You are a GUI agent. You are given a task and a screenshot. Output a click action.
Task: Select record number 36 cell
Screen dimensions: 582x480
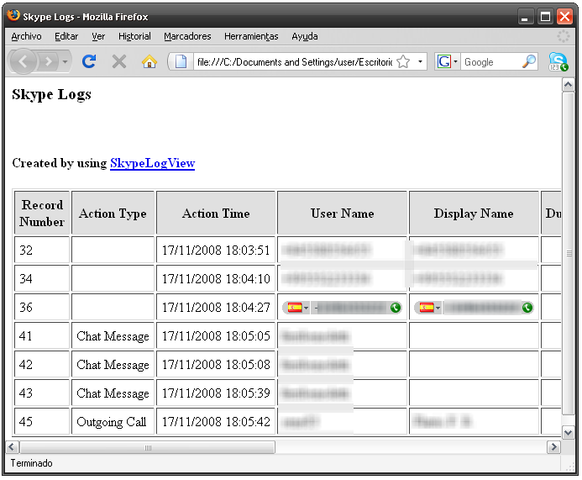click(42, 307)
